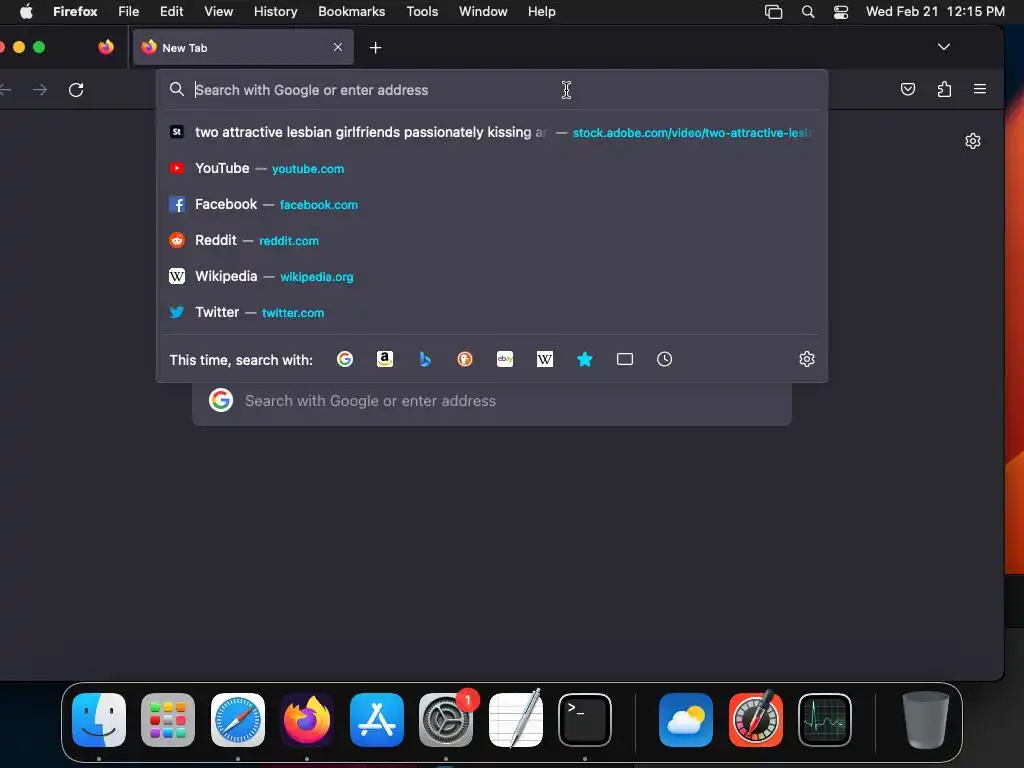The height and width of the screenshot is (768, 1024).
Task: Search bookmarks using the star icon
Action: click(584, 359)
